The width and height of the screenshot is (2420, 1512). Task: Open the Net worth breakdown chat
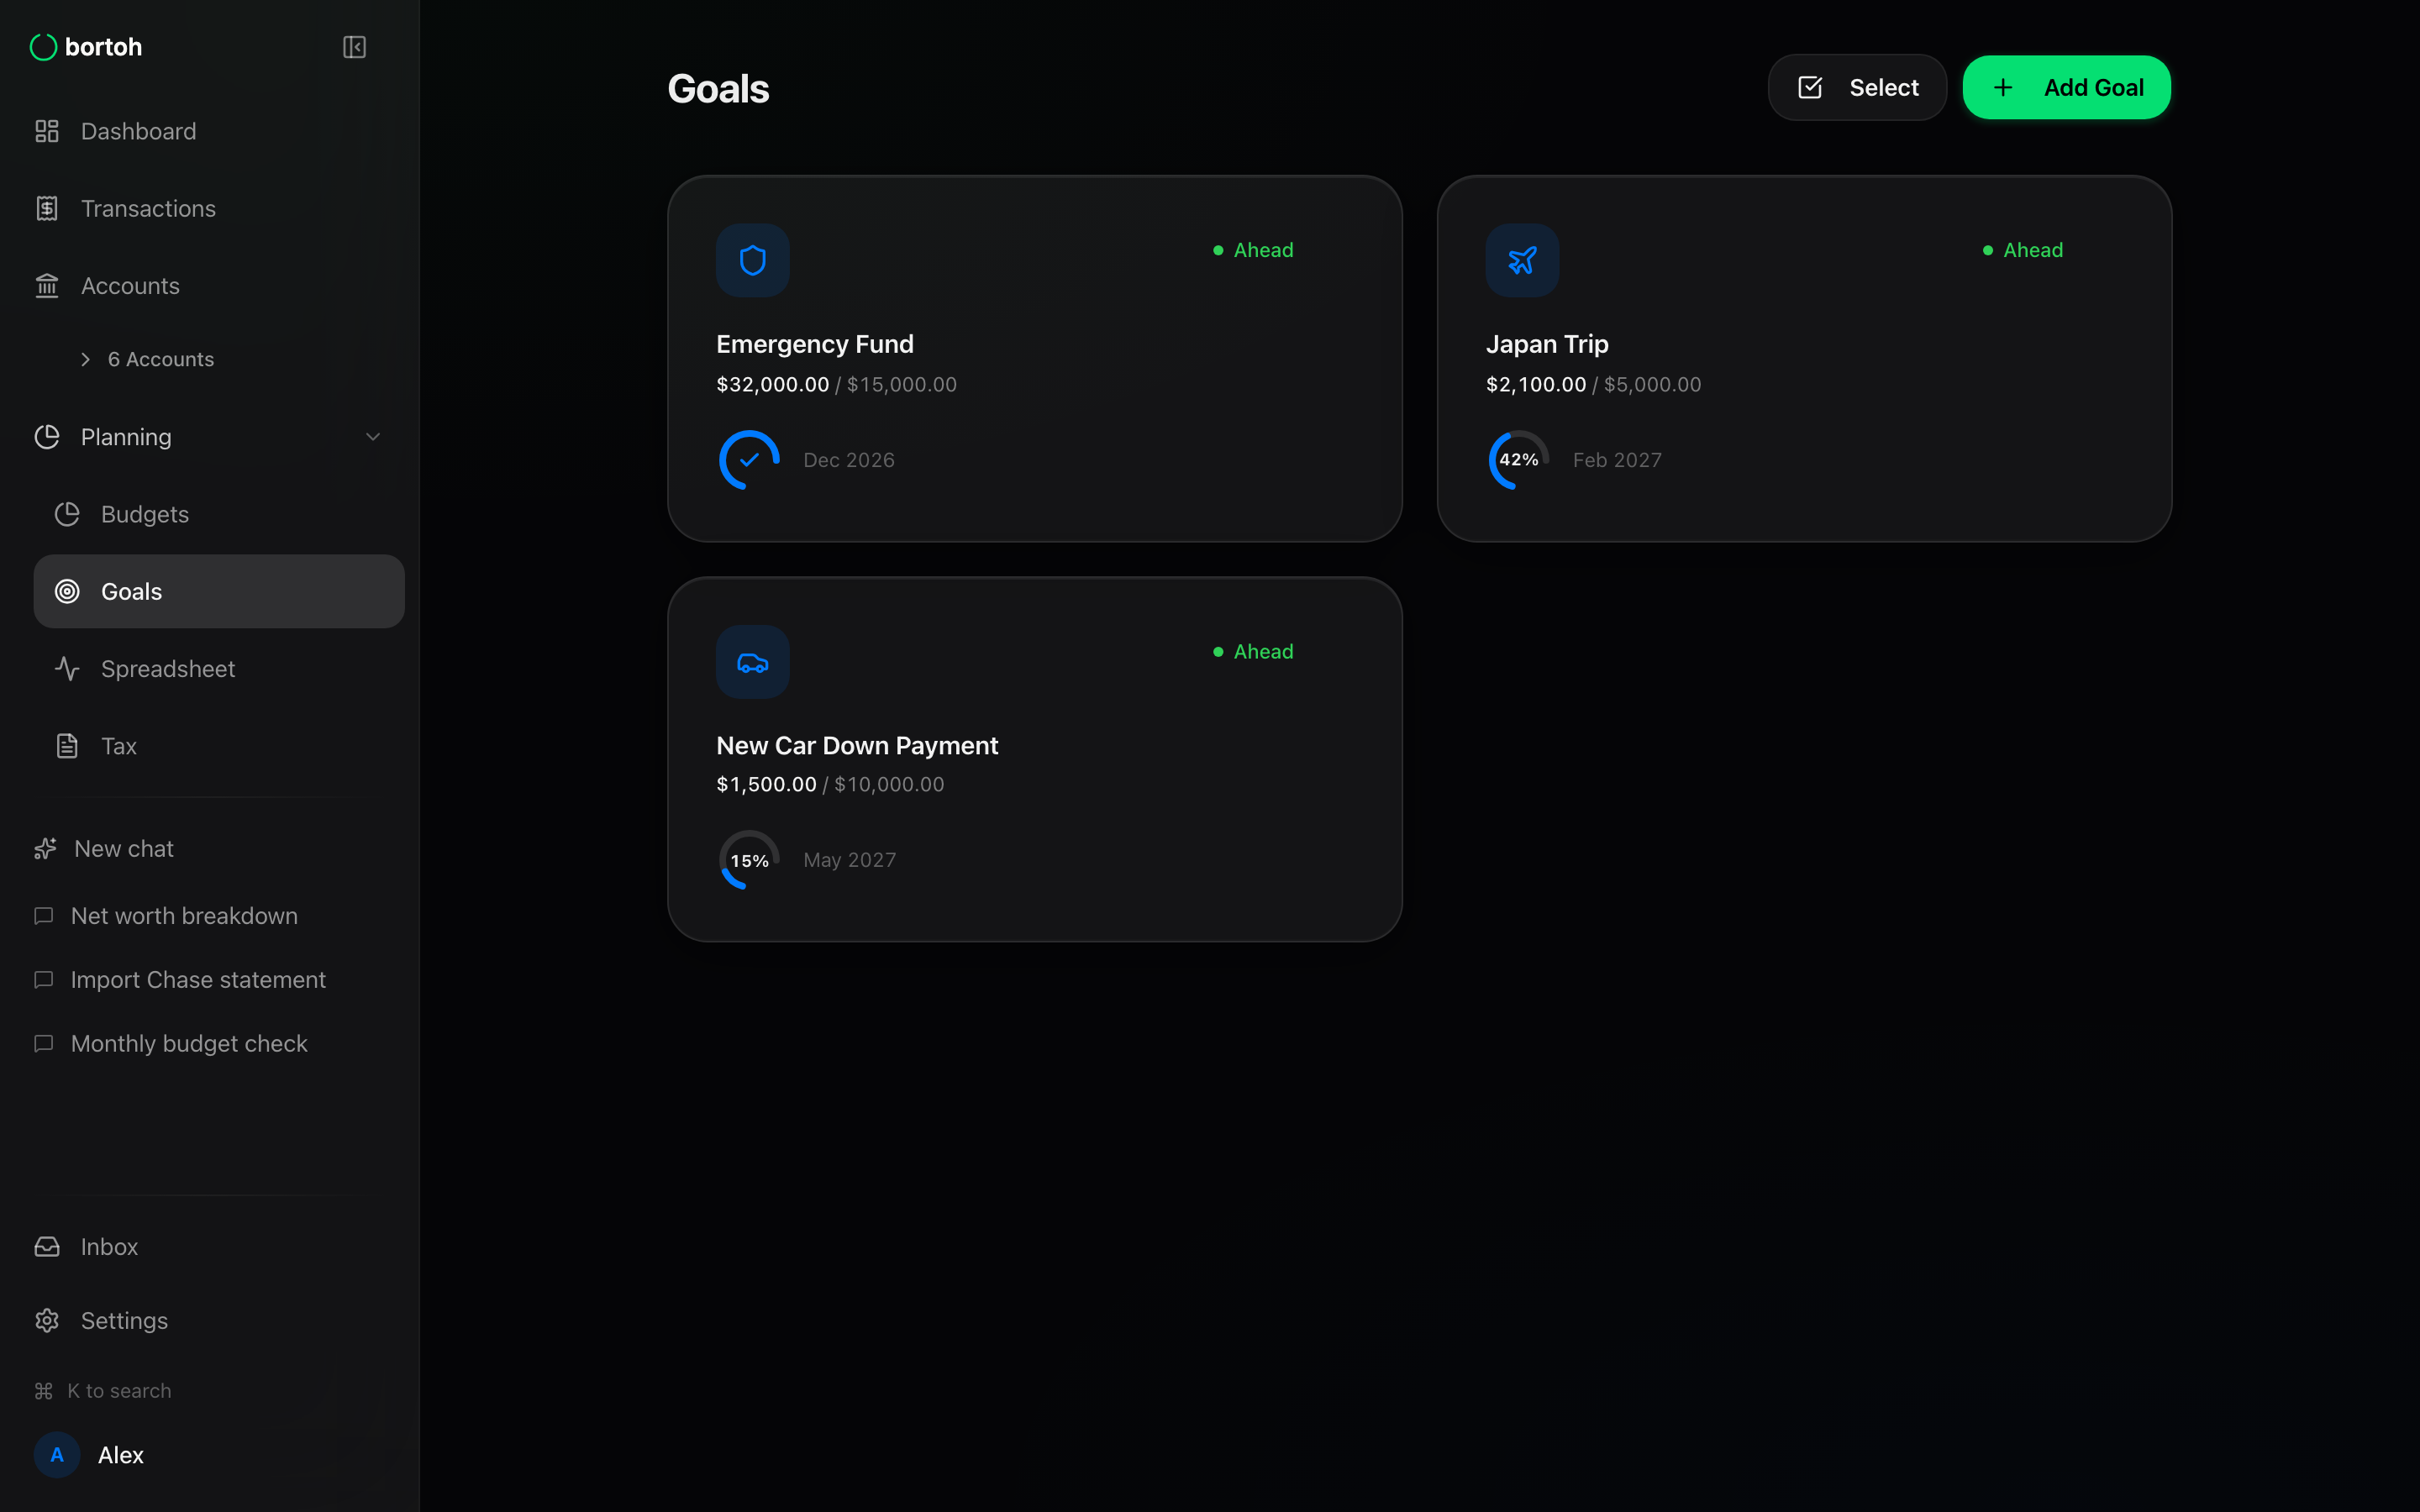pos(184,916)
